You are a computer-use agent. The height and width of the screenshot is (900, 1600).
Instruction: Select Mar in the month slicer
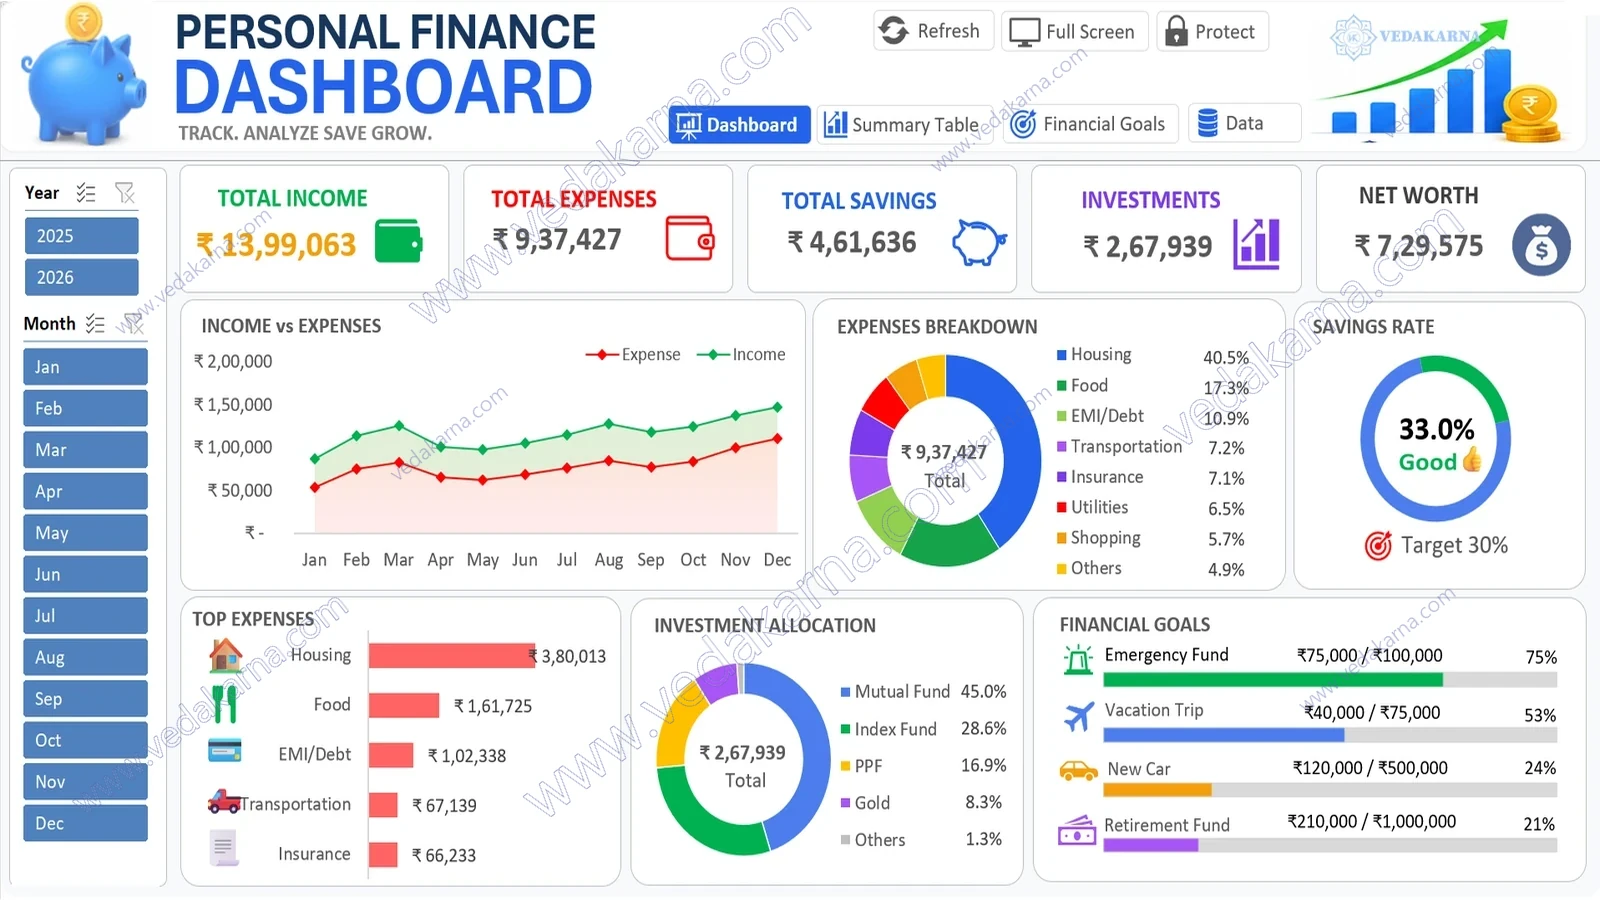85,450
